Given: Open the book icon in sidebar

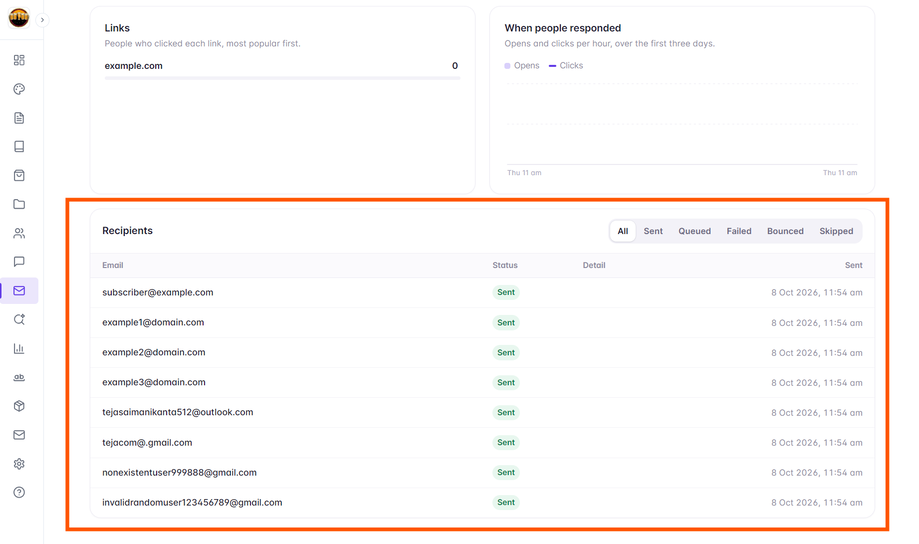Looking at the screenshot, I should click(x=19, y=147).
